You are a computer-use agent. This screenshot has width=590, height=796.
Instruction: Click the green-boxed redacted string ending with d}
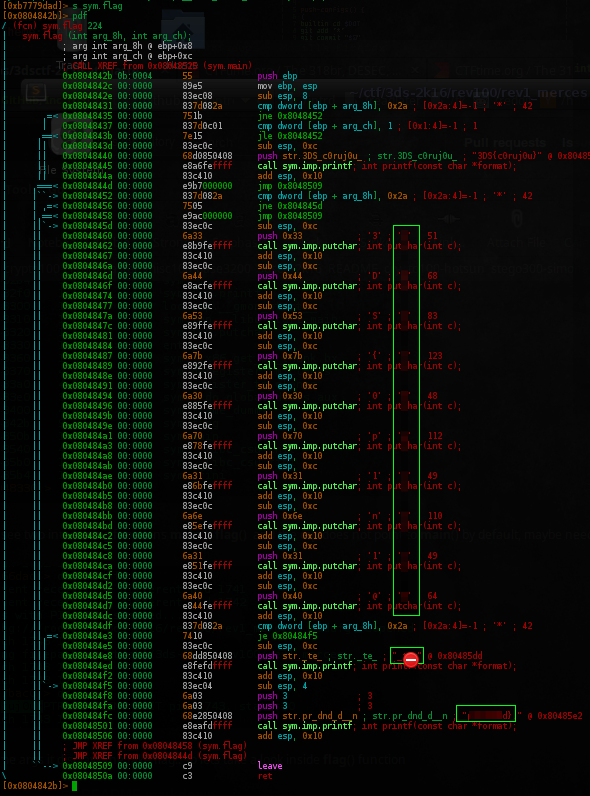click(x=486, y=714)
